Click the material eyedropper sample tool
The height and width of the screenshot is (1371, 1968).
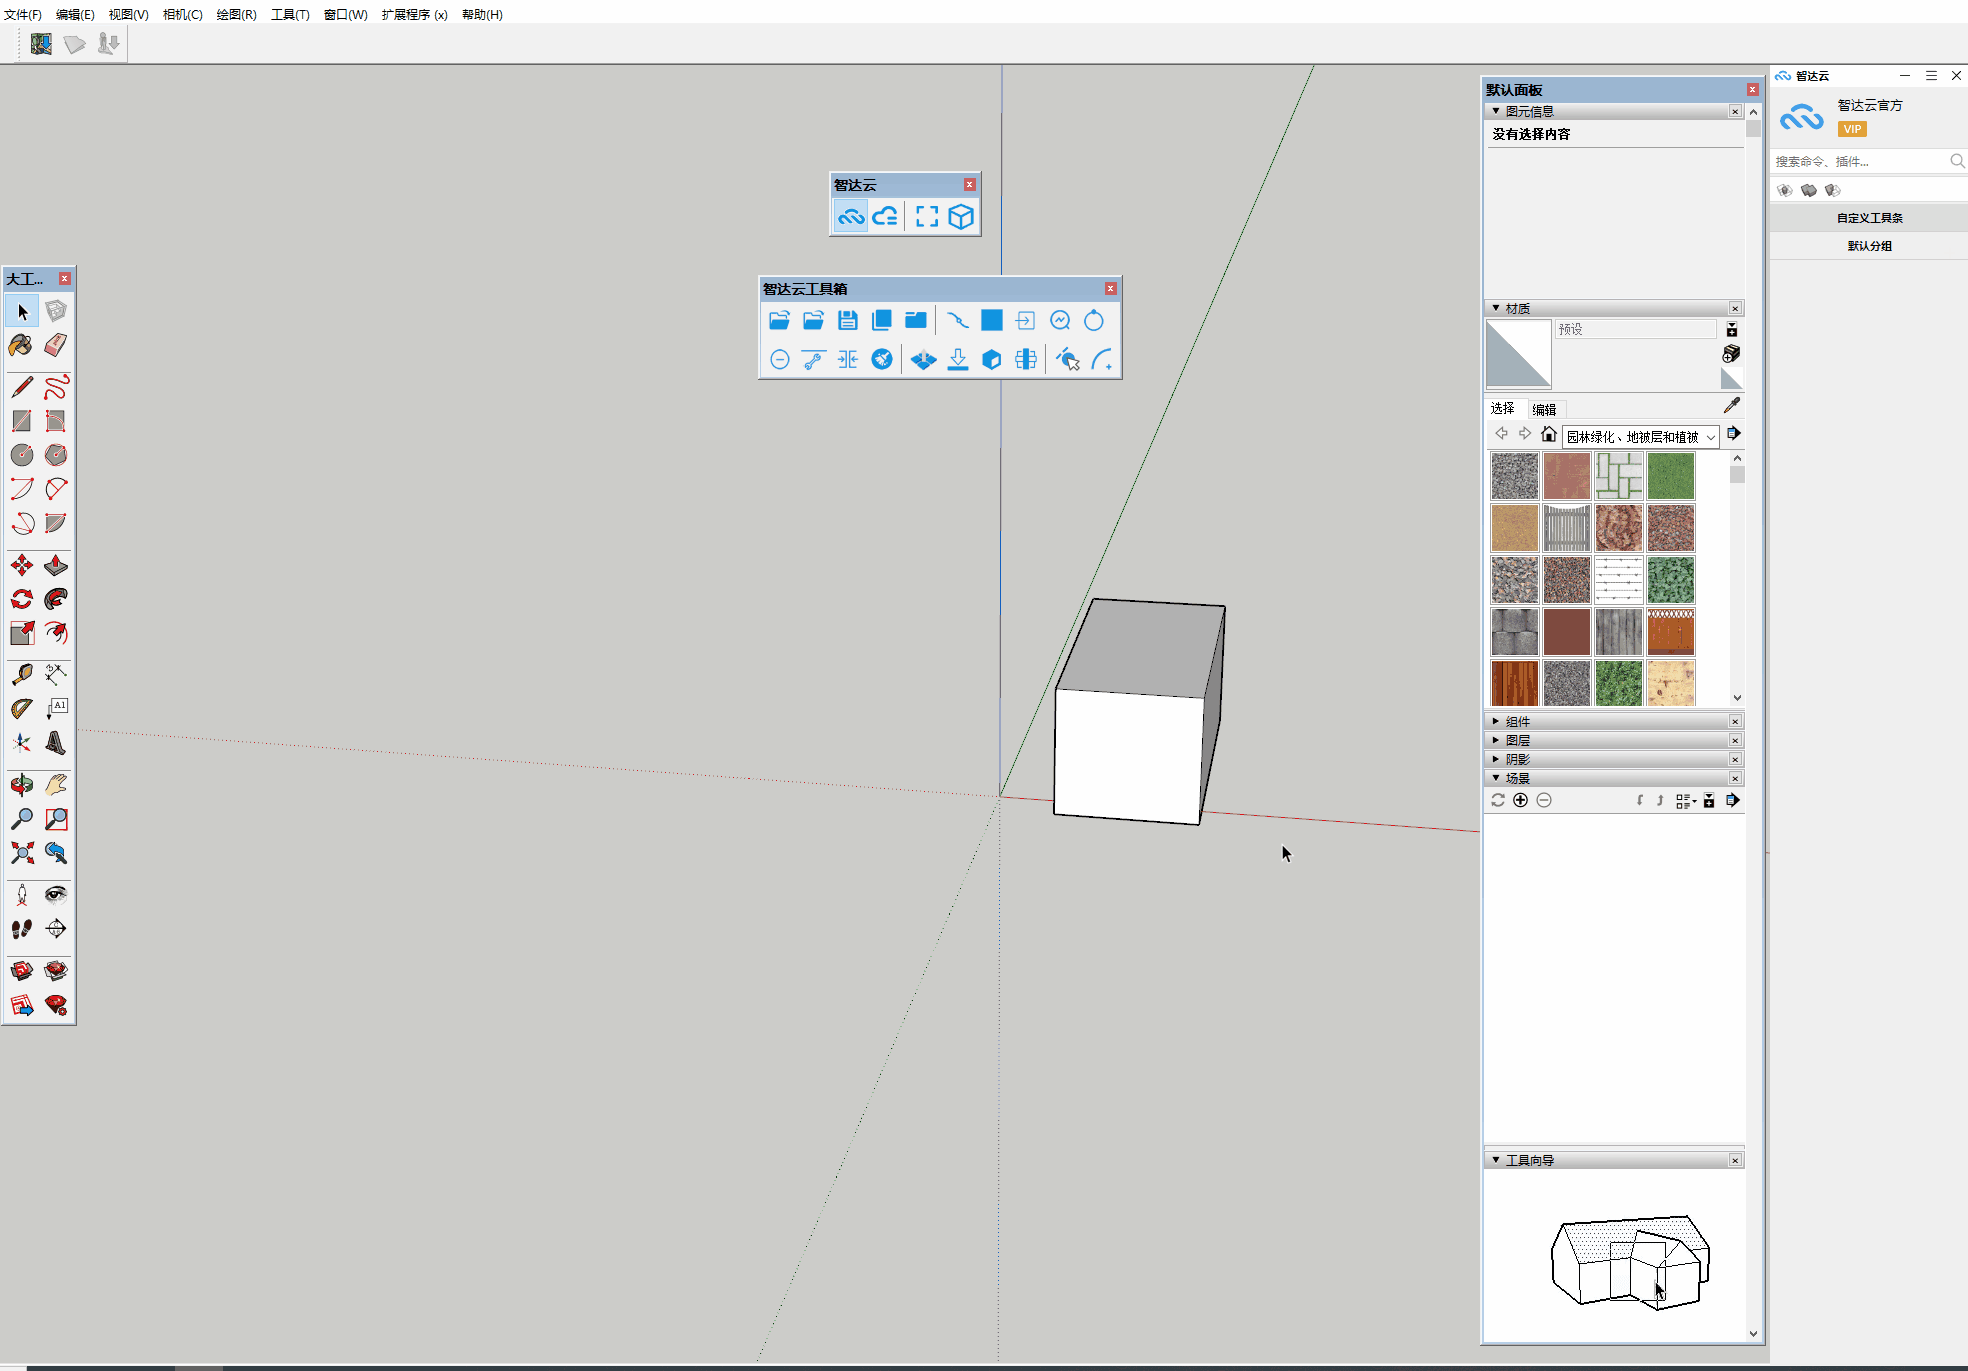(x=1732, y=405)
